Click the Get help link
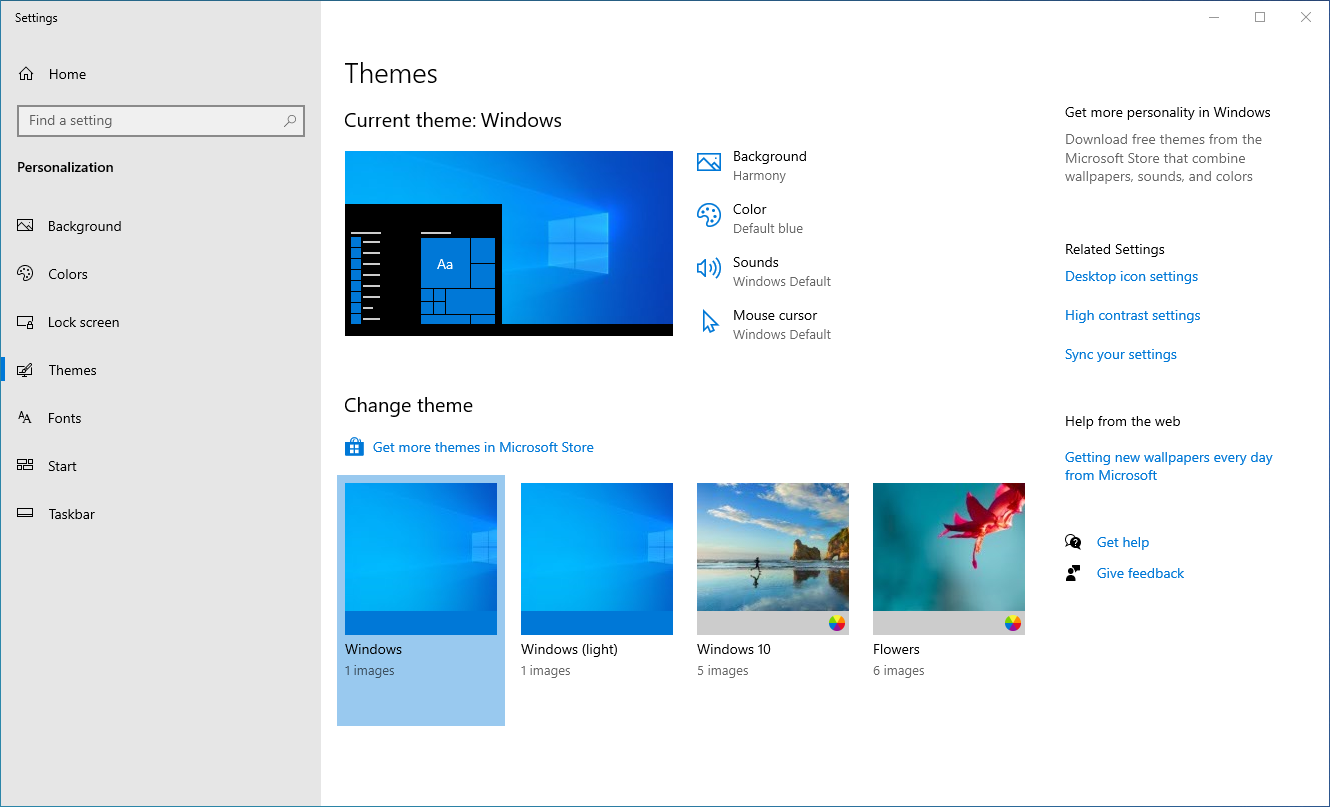Viewport: 1330px width, 807px height. click(x=1122, y=542)
